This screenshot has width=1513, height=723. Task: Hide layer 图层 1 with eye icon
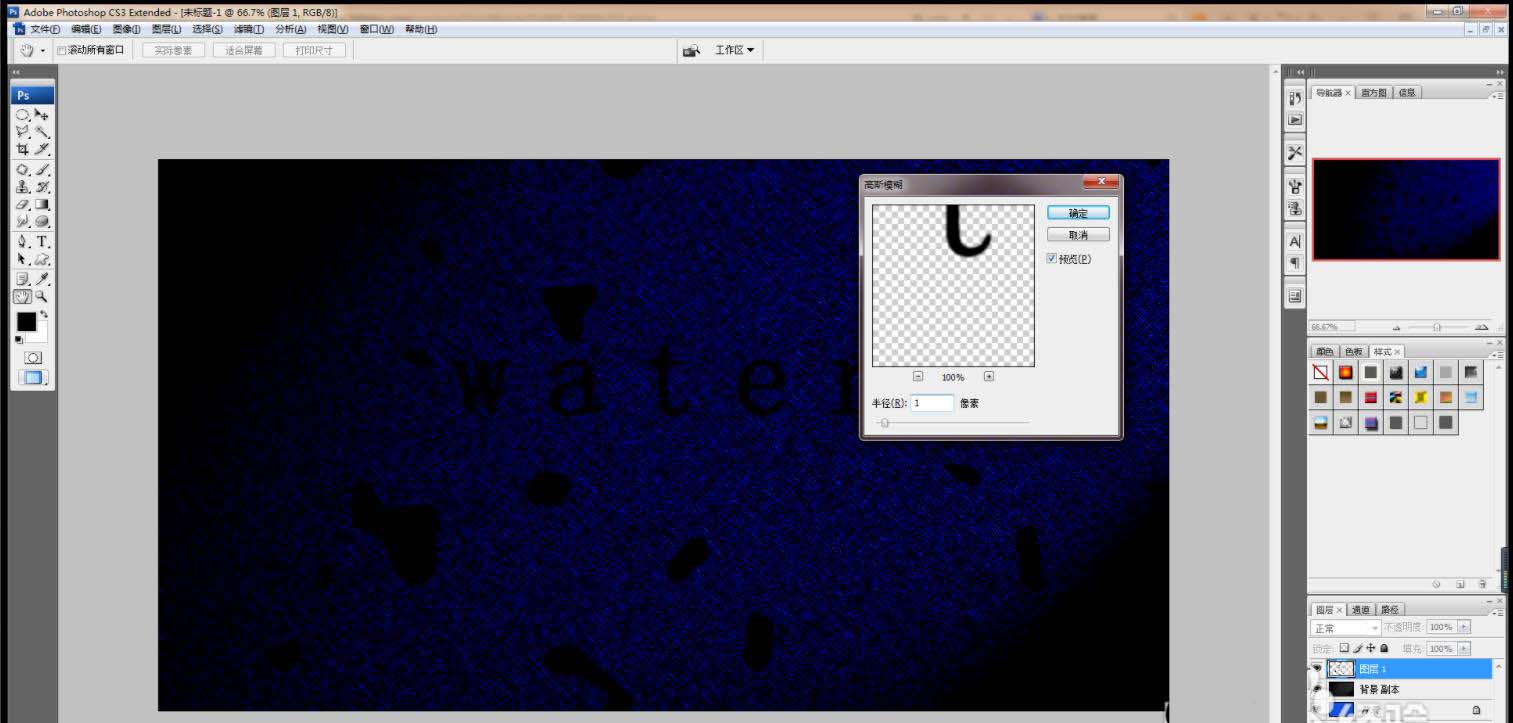[x=1317, y=669]
